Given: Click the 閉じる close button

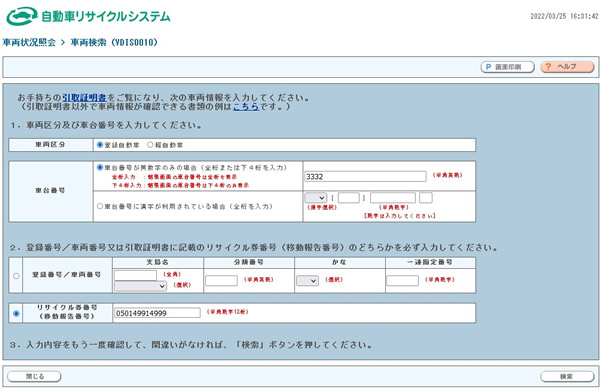Looking at the screenshot, I should 34,376.
